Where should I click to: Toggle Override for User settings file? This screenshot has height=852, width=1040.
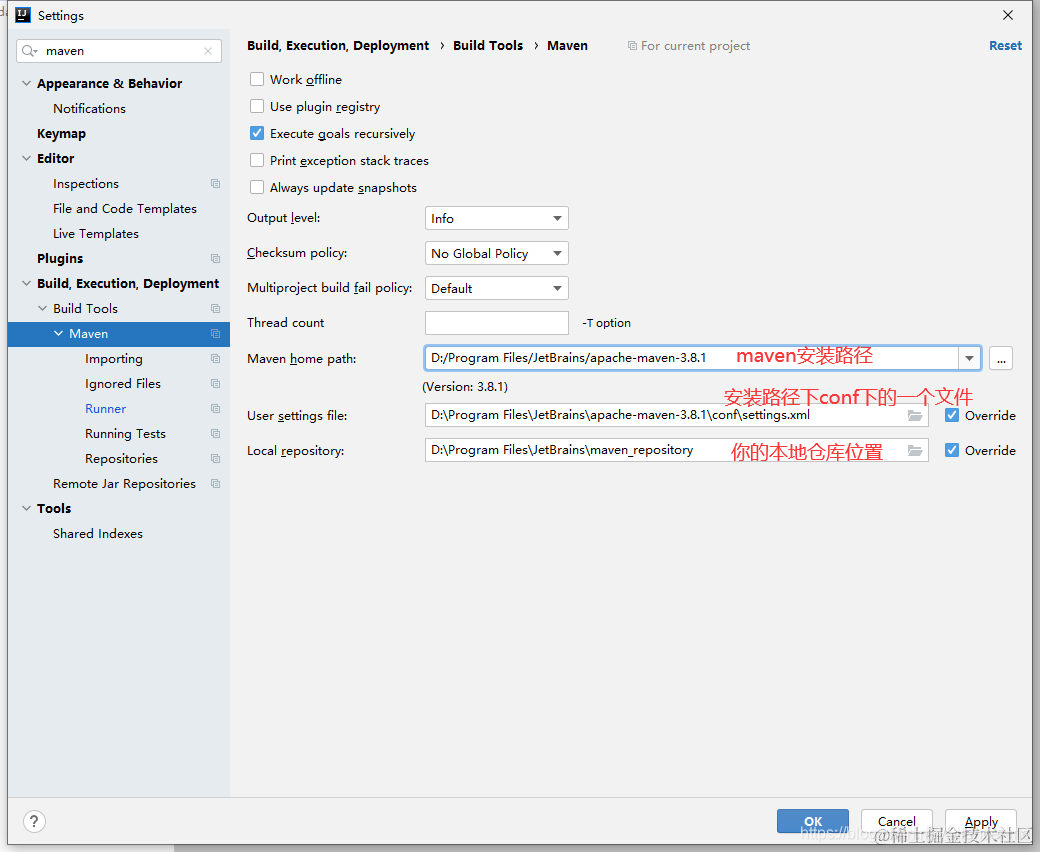coord(952,416)
